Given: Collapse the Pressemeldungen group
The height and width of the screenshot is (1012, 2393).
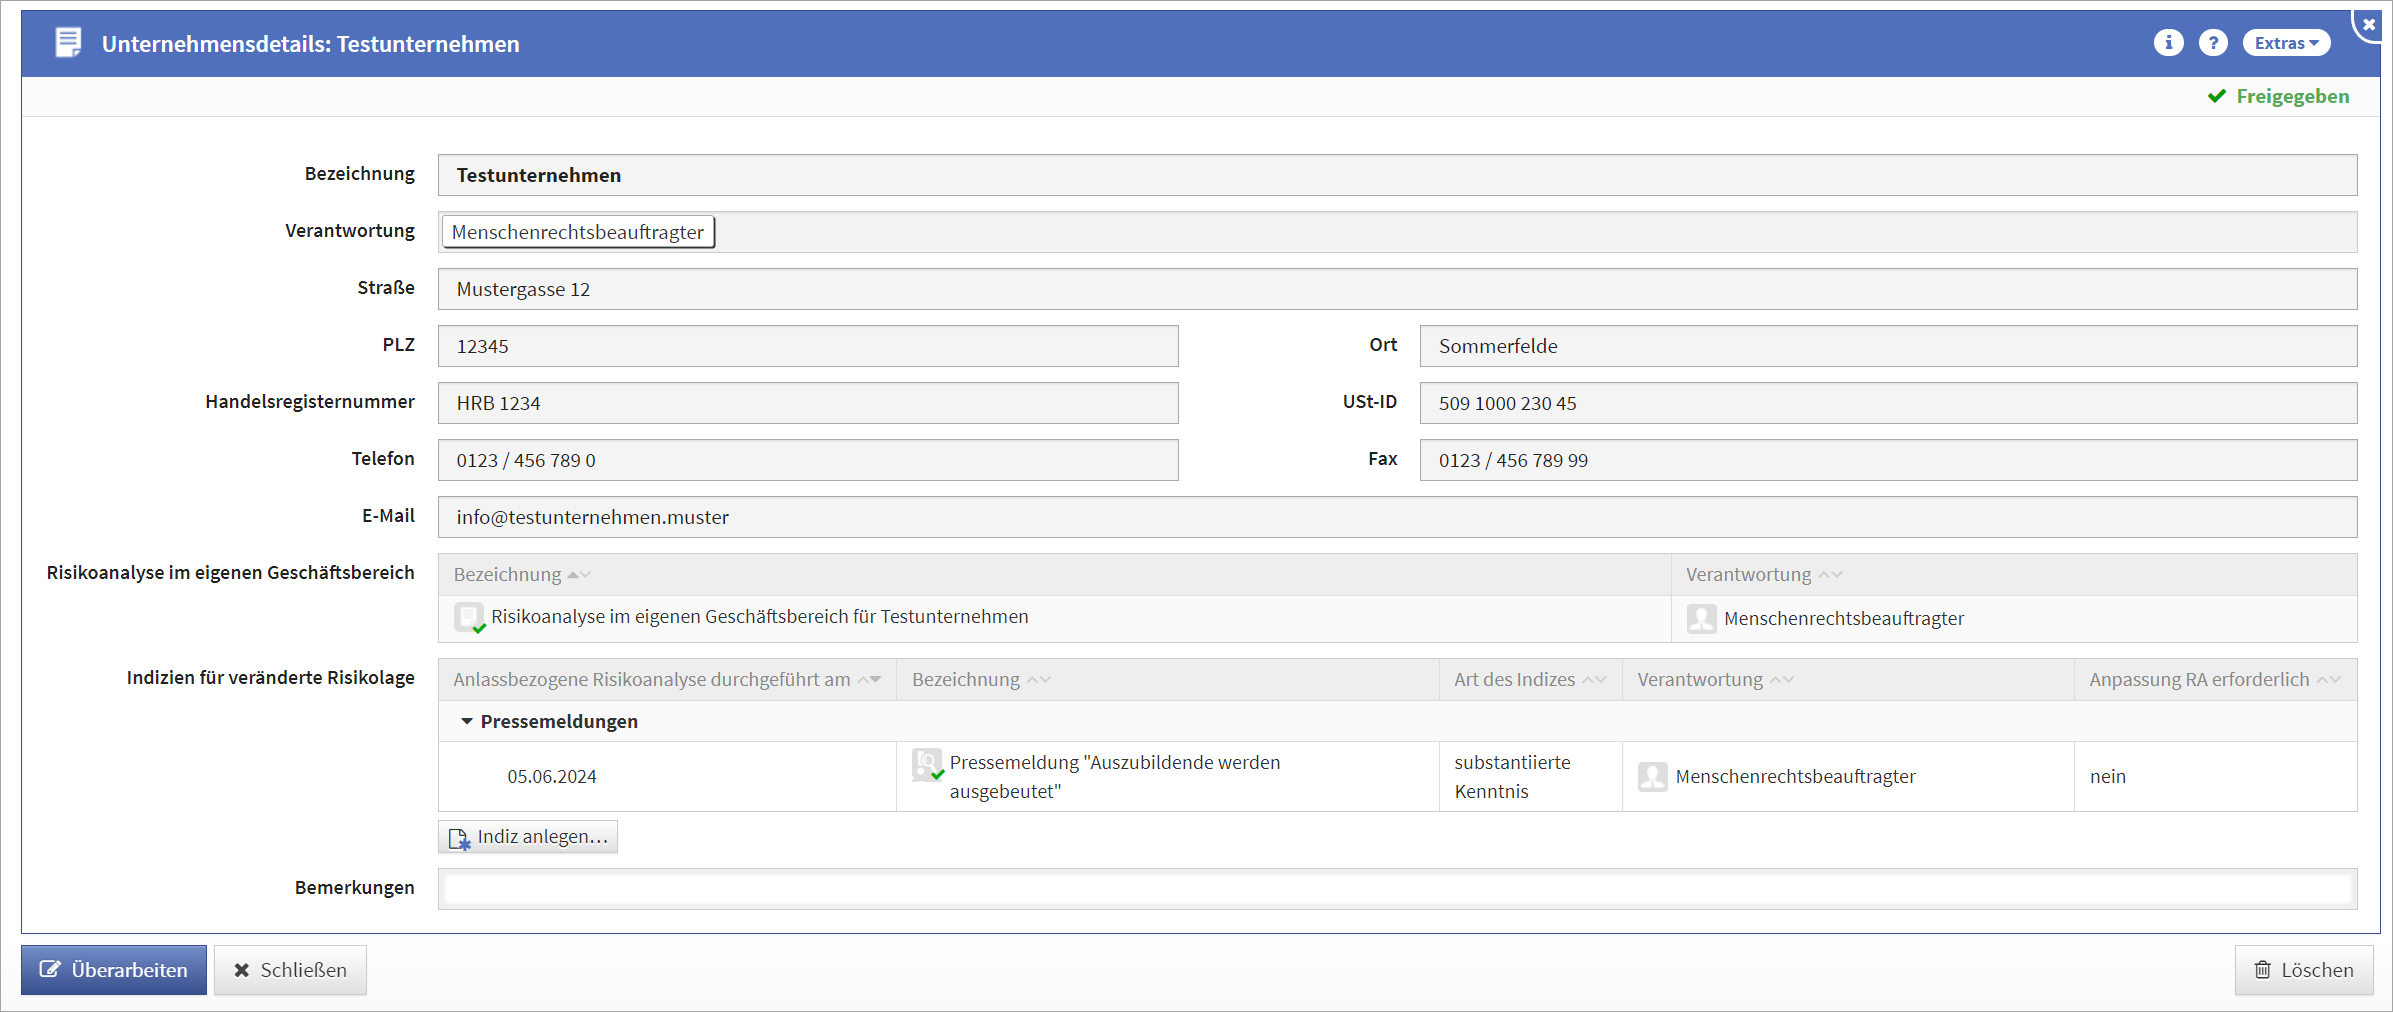Looking at the screenshot, I should [x=466, y=721].
